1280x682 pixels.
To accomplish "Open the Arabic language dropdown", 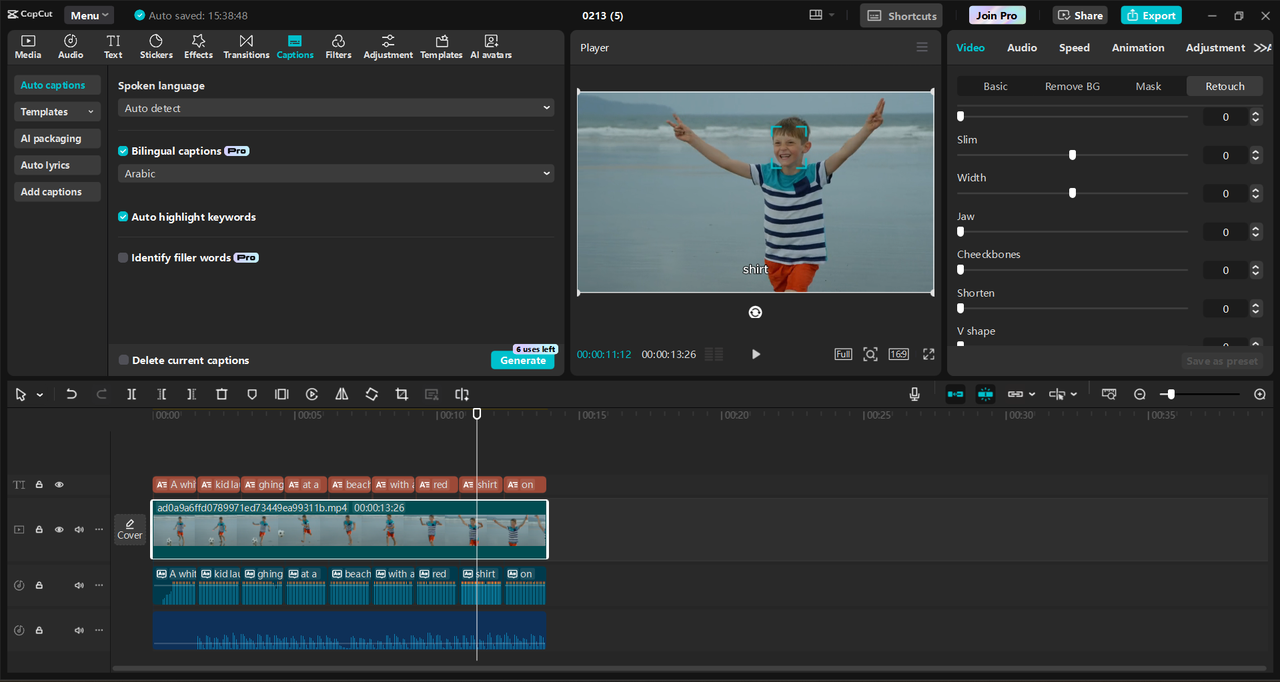I will coord(336,173).
